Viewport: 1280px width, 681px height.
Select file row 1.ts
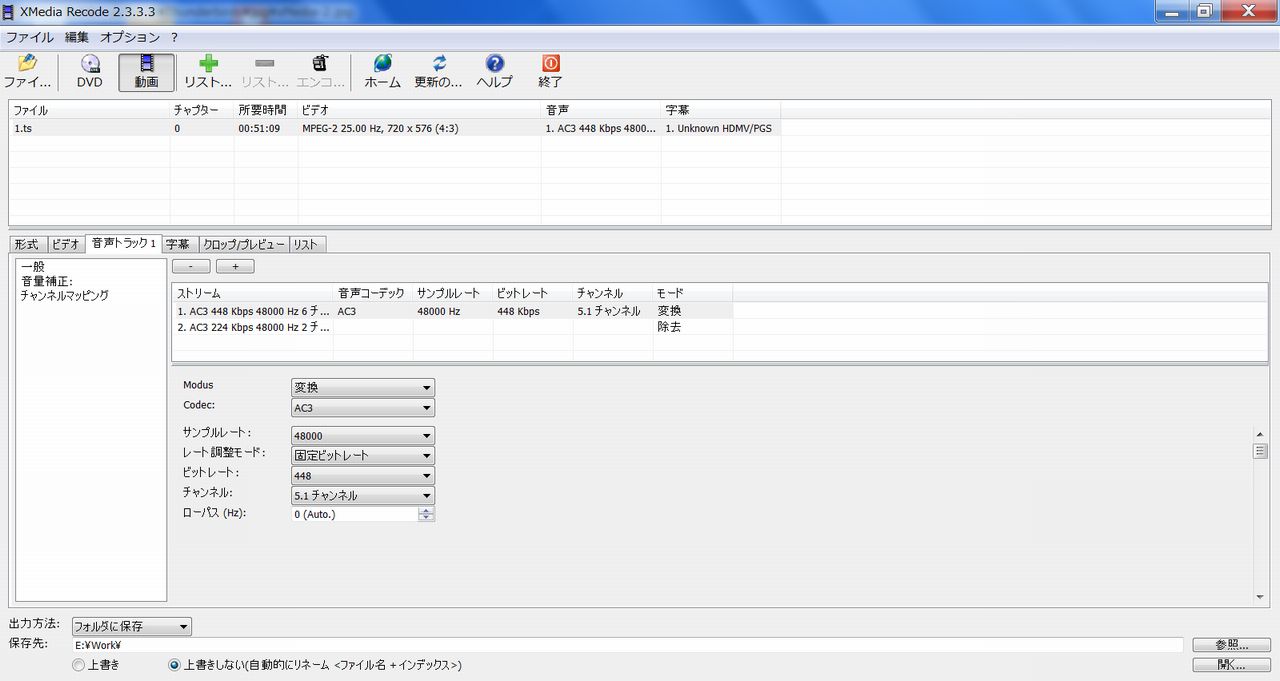click(395, 128)
